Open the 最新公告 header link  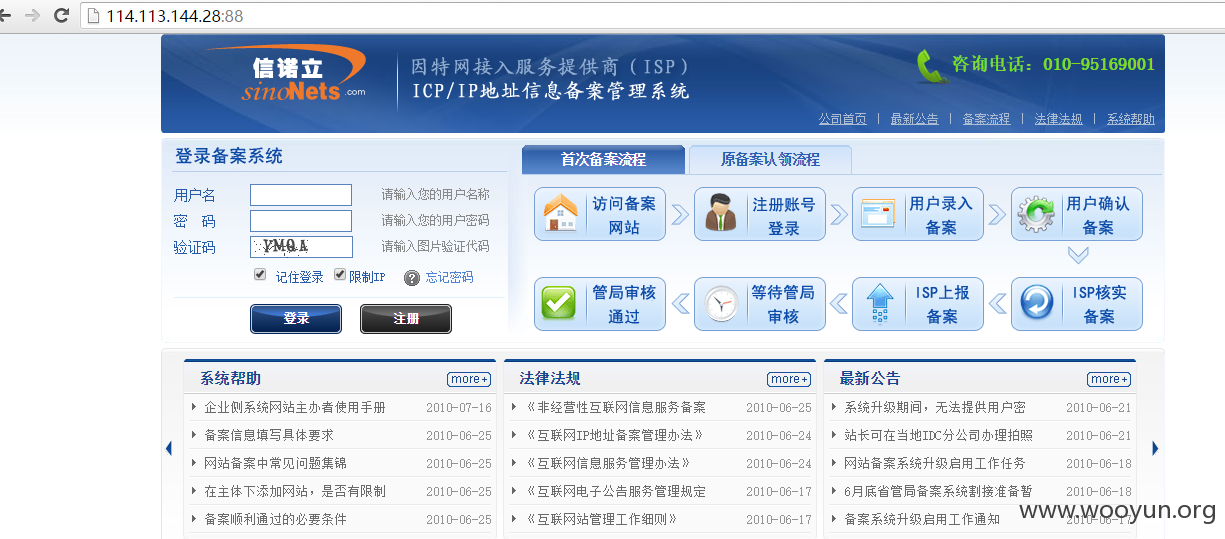point(914,118)
